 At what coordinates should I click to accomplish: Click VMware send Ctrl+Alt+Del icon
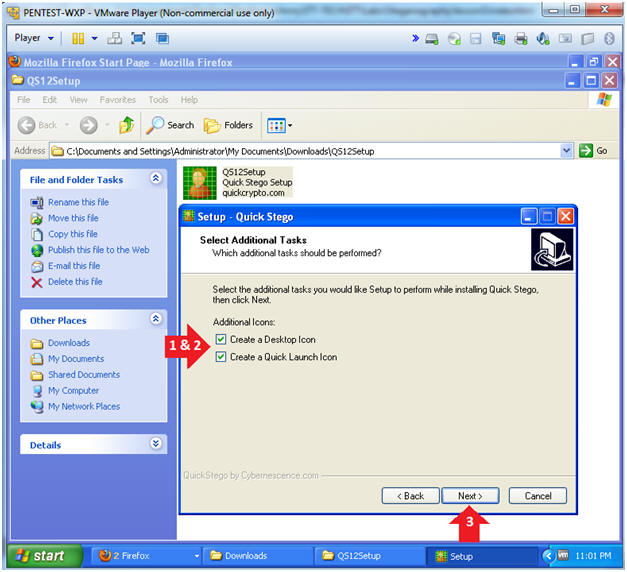115,38
